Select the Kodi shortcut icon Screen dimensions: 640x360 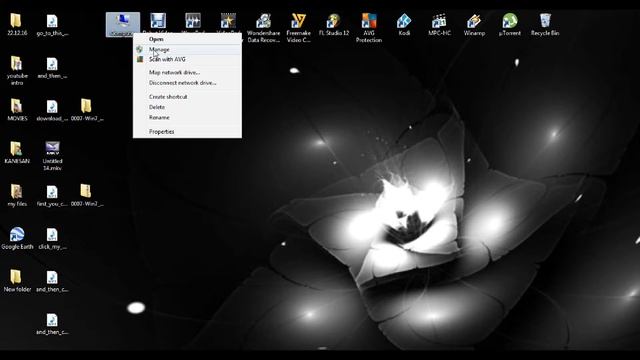(x=404, y=21)
